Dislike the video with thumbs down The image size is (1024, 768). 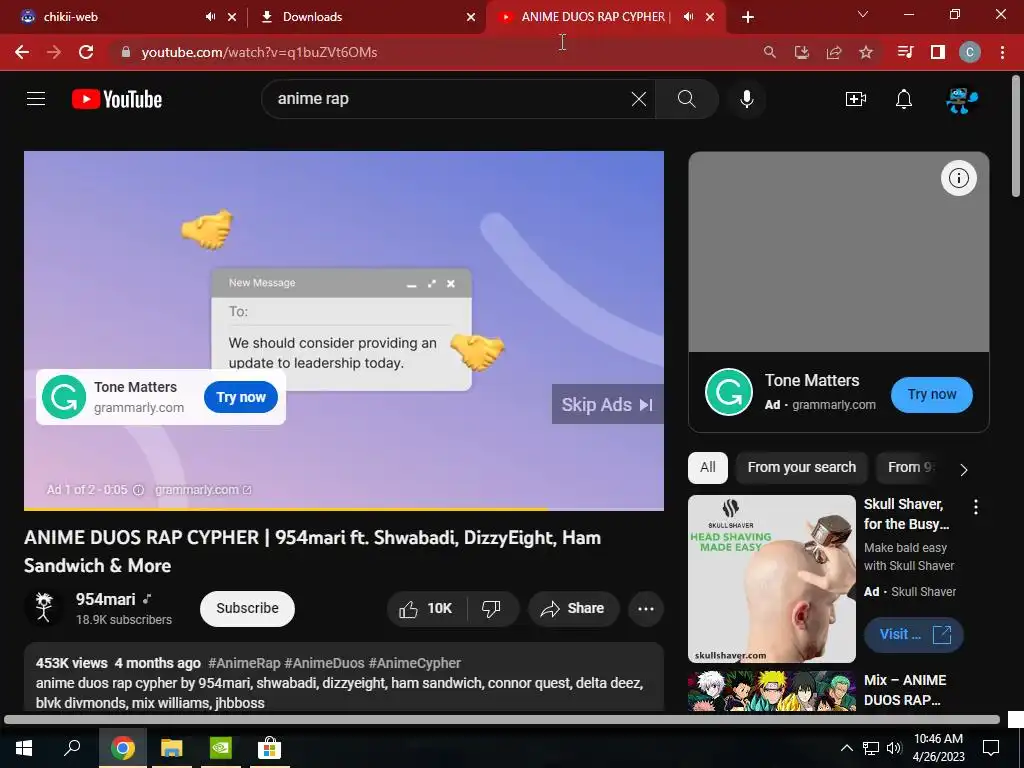(492, 609)
